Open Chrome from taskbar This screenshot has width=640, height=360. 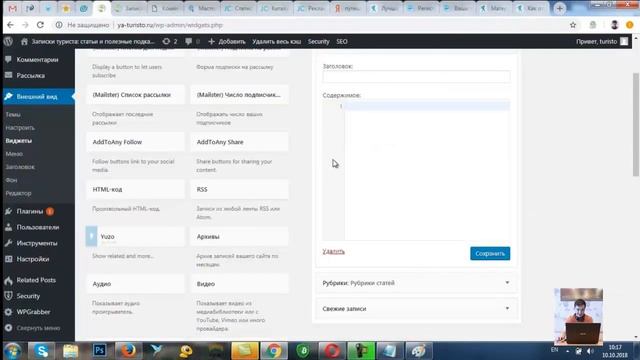pos(274,351)
